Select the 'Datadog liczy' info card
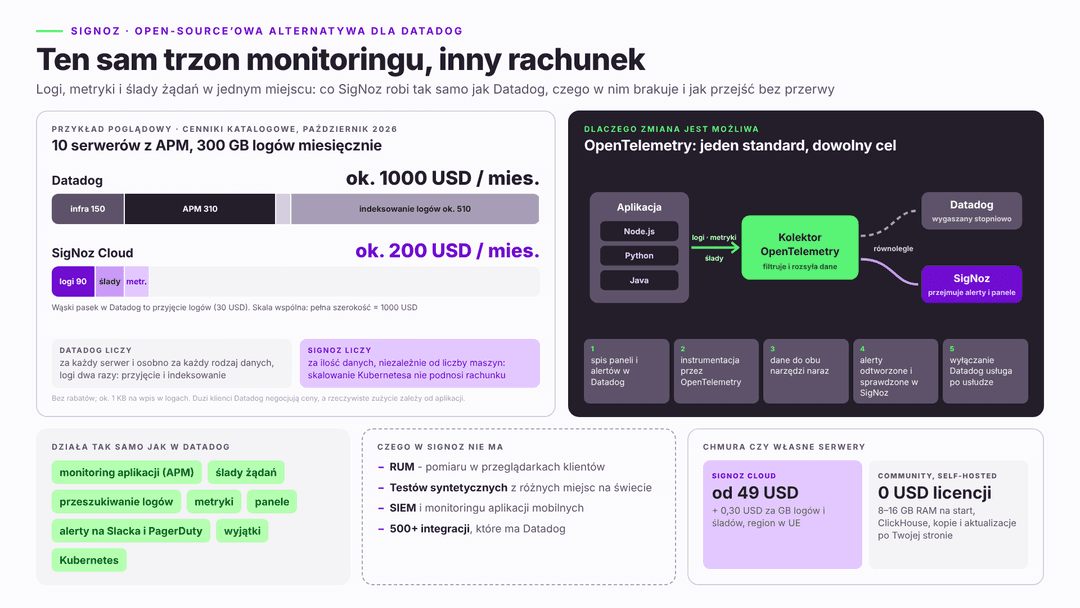 tap(172, 363)
